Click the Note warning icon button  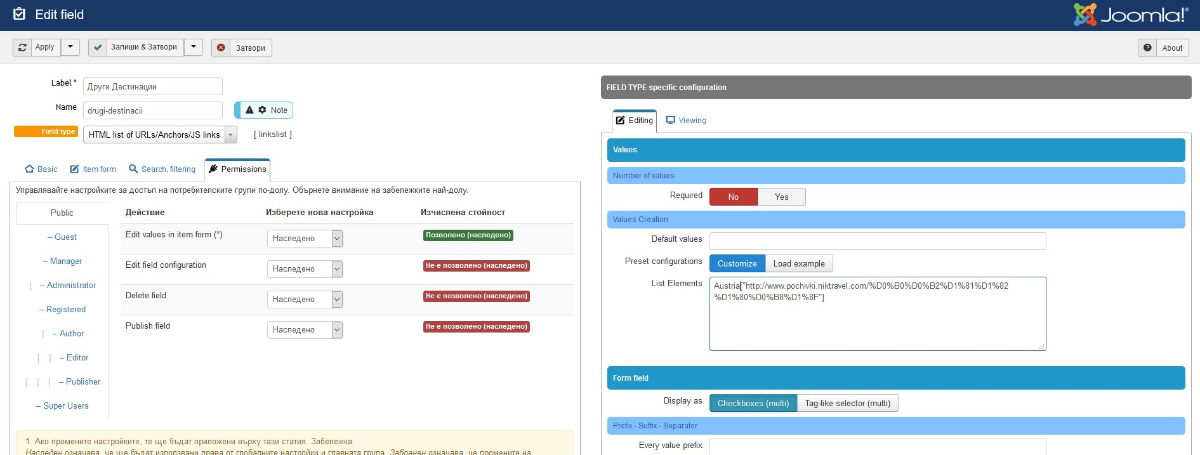click(263, 110)
